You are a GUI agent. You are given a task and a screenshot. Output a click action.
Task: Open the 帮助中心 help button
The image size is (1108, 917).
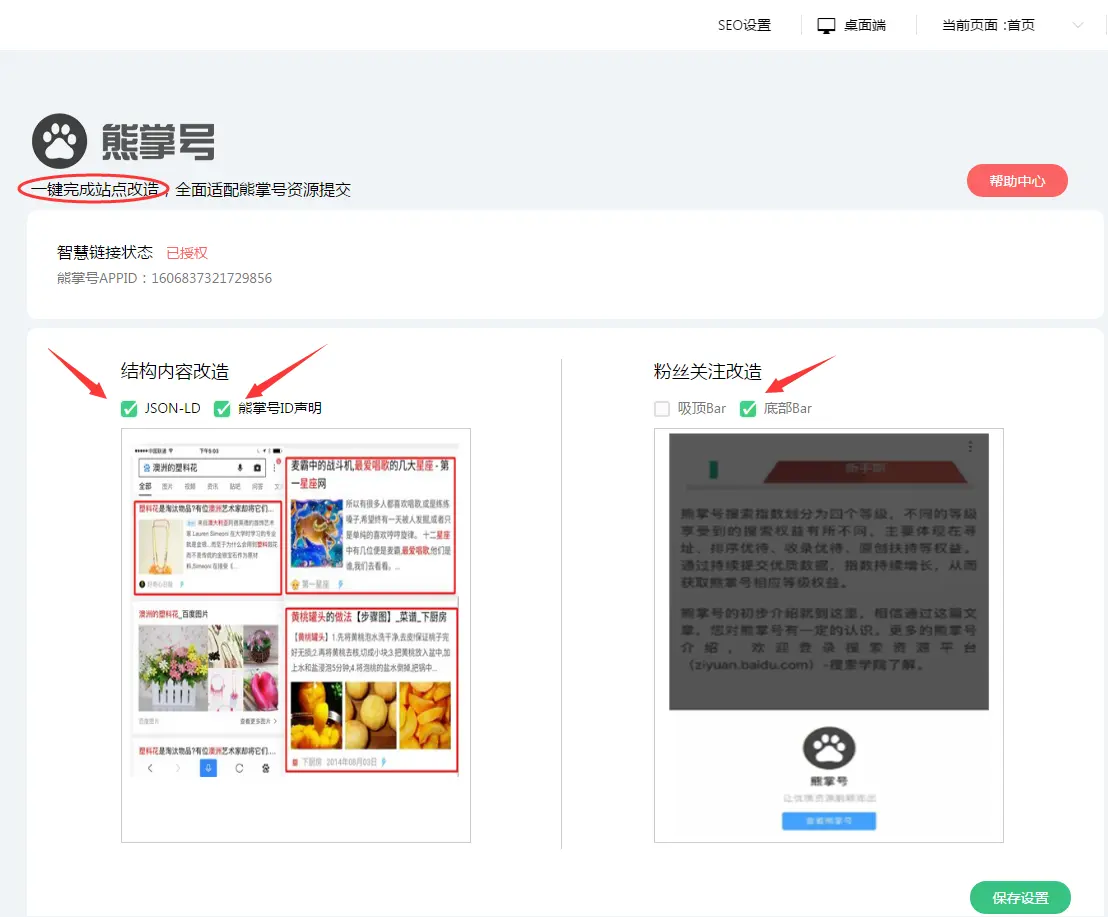[1017, 181]
